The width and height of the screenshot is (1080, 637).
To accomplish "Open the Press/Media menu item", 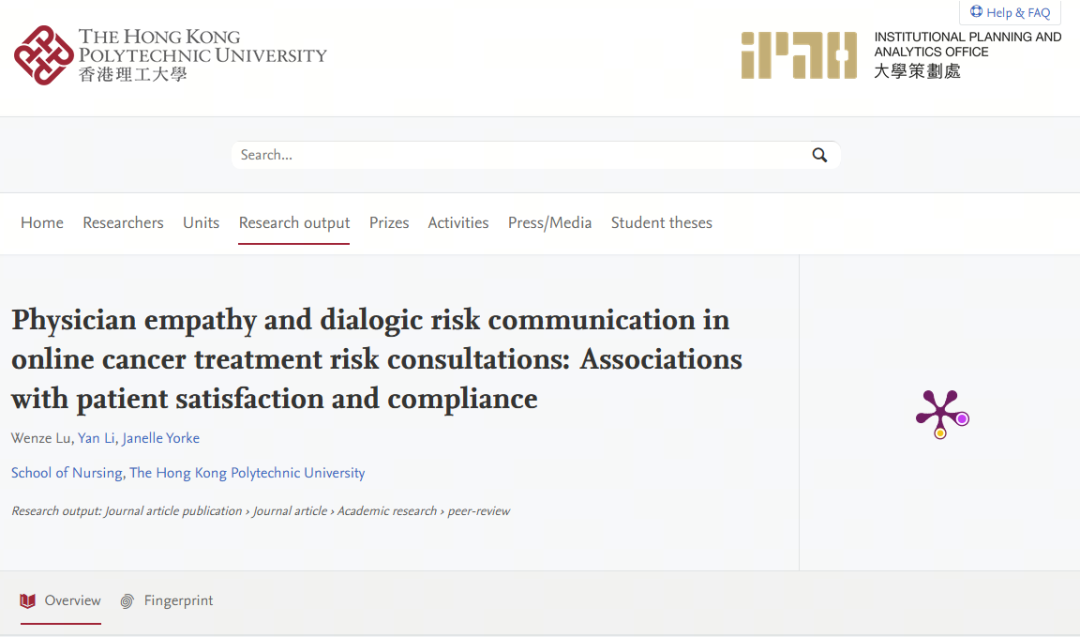I will [x=550, y=223].
